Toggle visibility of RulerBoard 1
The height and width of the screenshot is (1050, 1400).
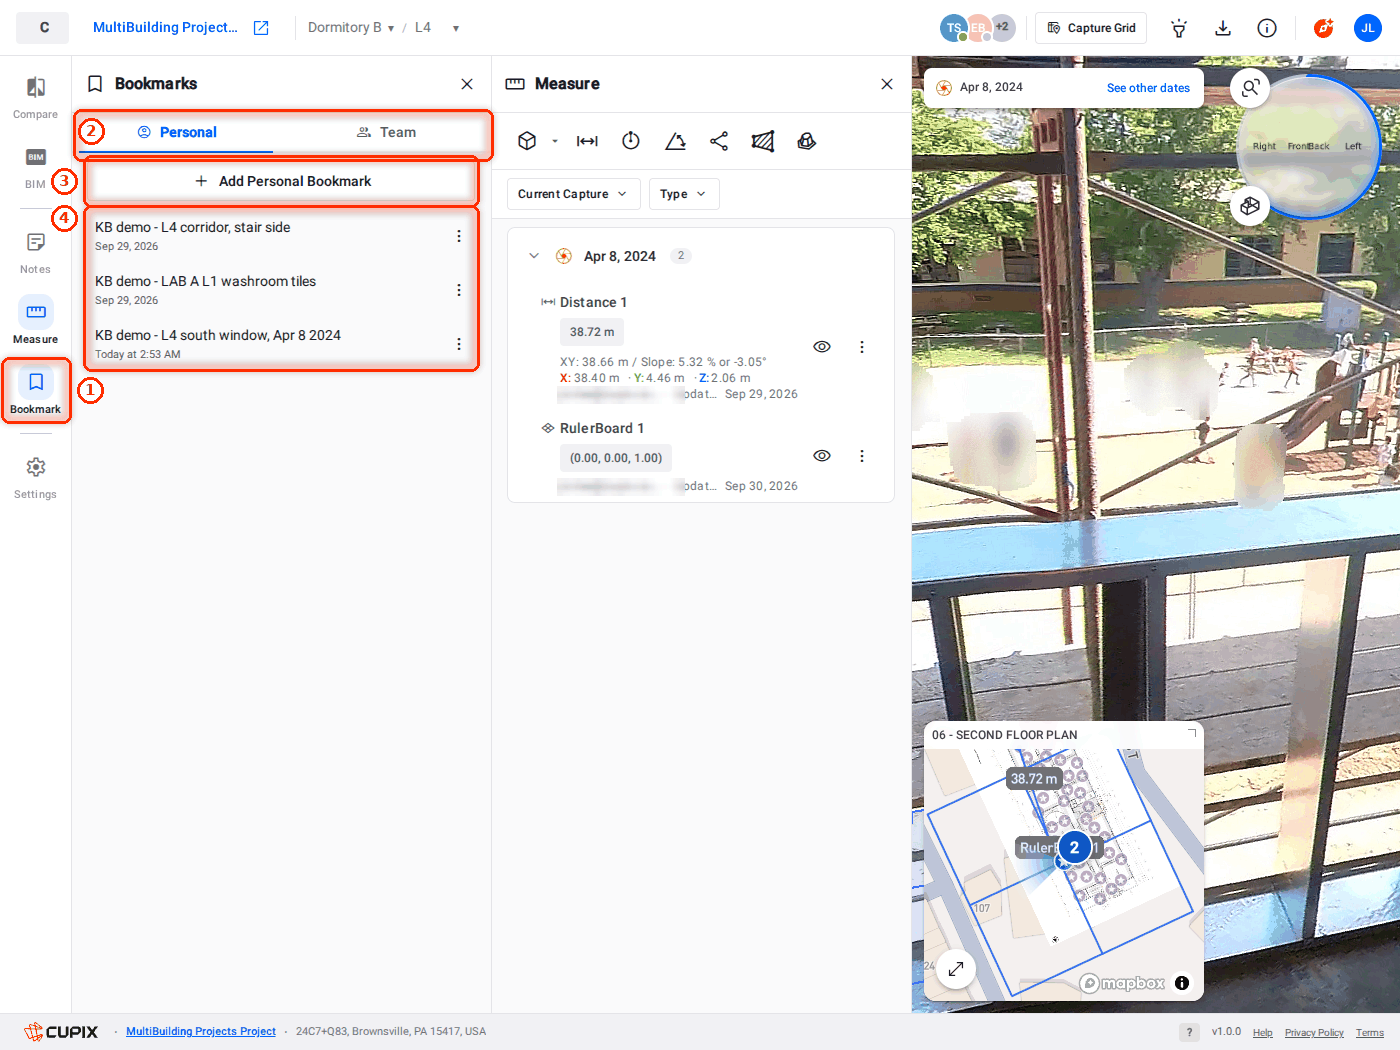coord(822,456)
